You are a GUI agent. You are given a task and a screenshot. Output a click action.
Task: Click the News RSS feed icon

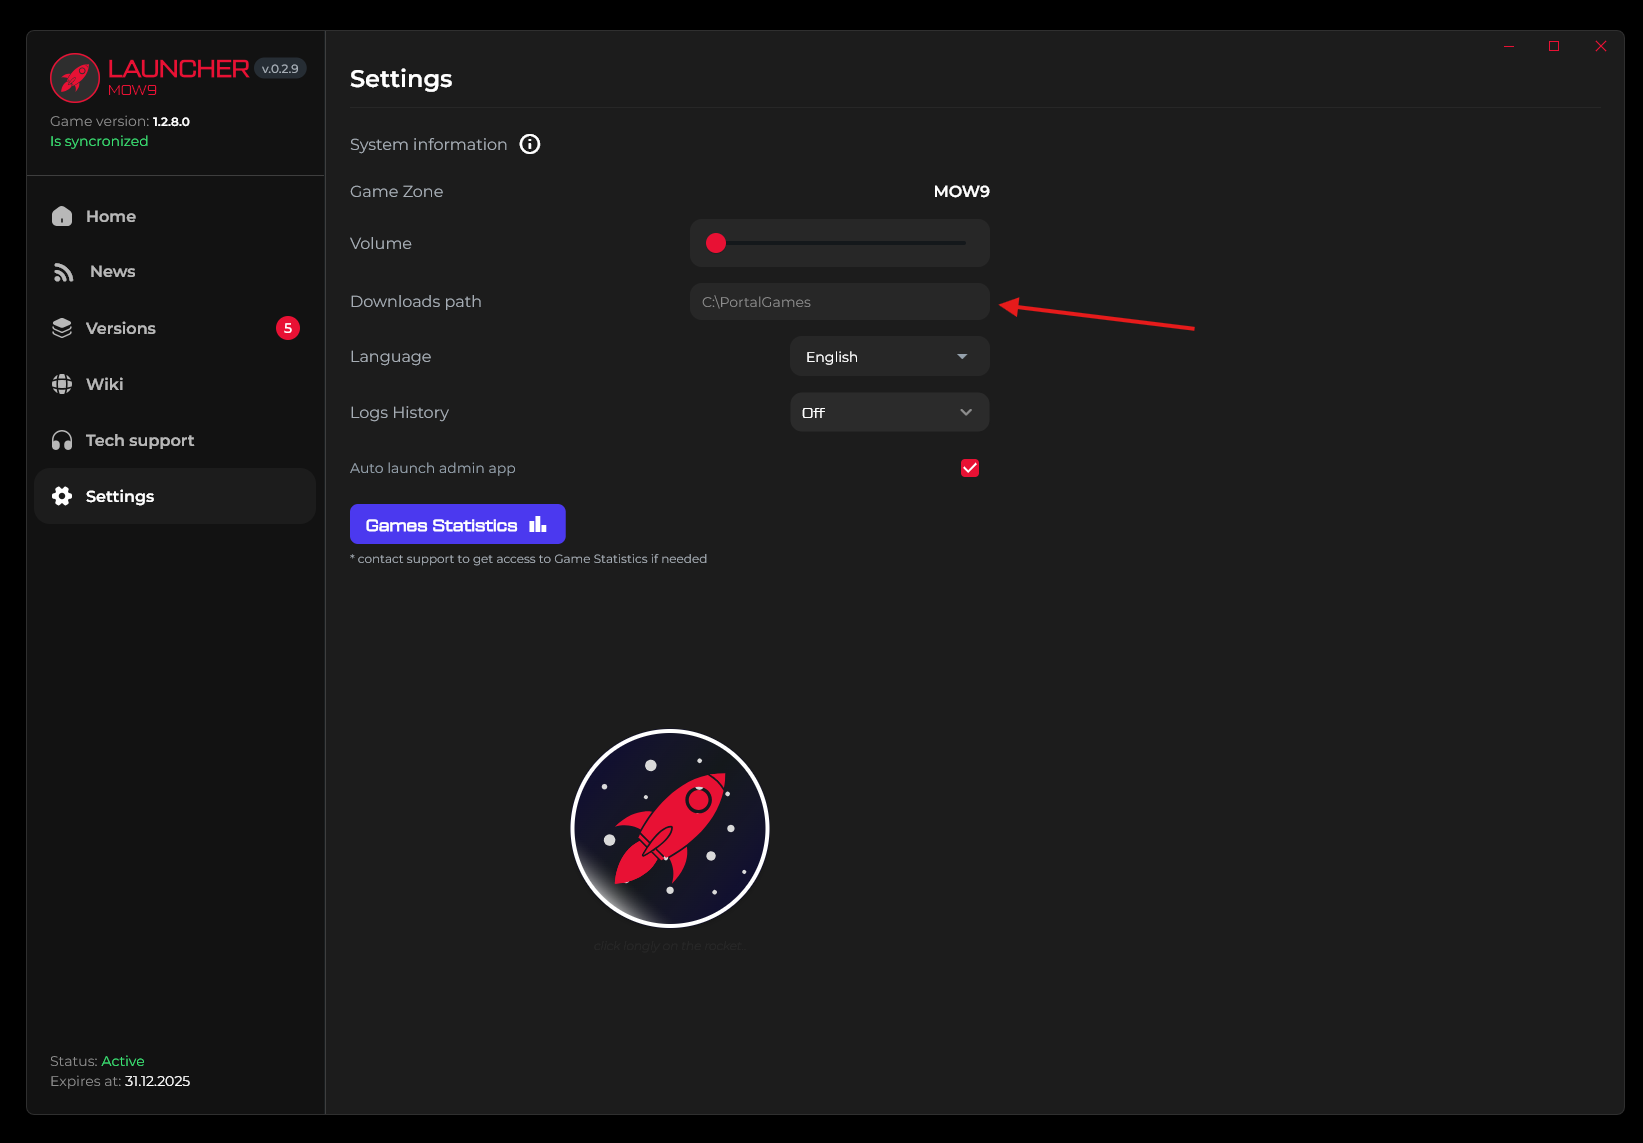click(x=63, y=272)
